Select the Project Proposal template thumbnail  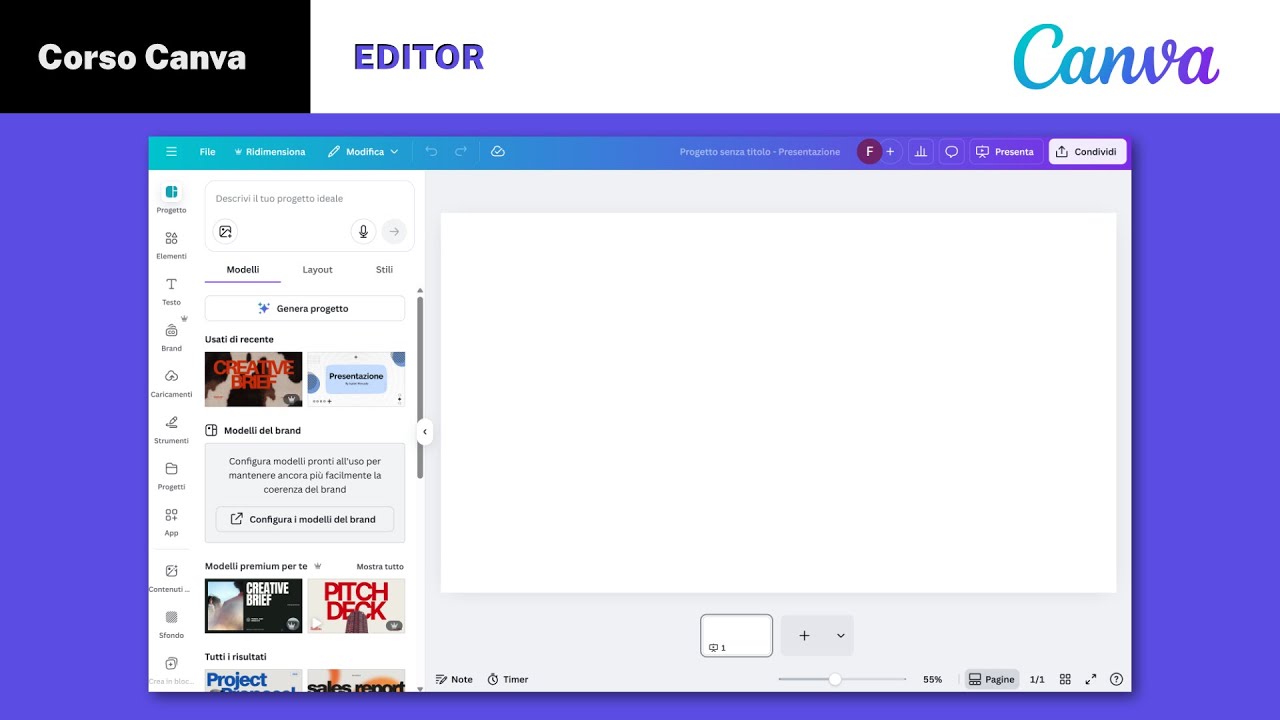[254, 681]
